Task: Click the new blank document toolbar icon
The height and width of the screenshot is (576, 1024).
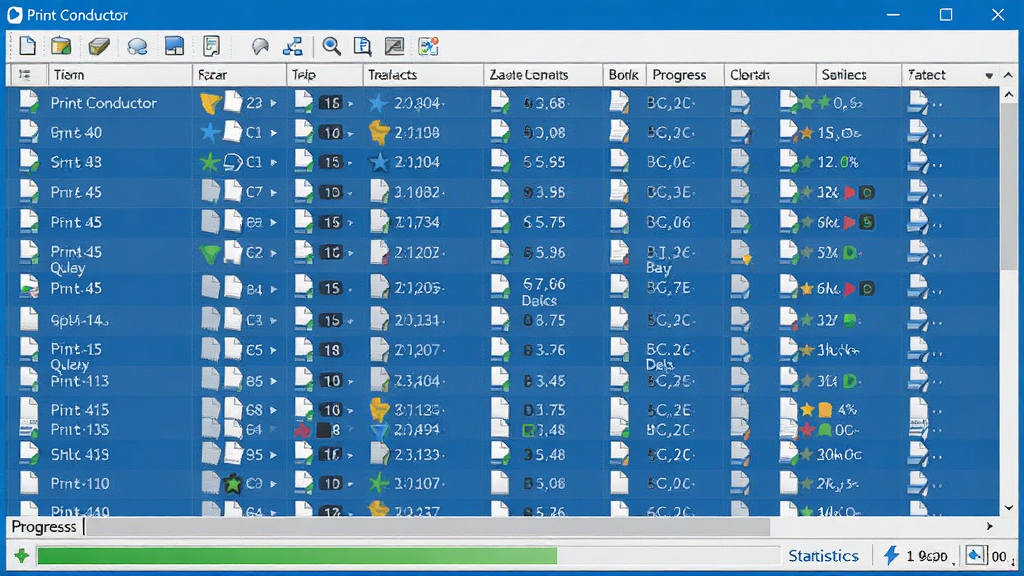Action: (27, 46)
